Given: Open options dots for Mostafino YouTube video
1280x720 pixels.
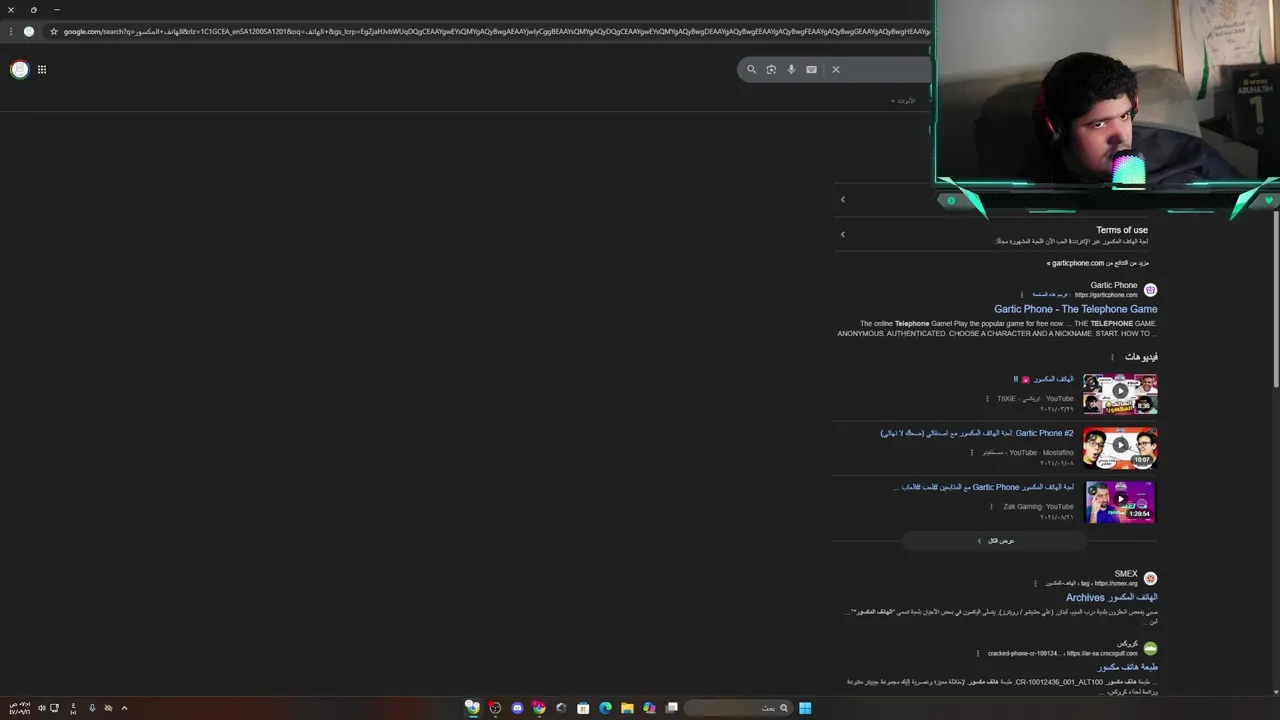Looking at the screenshot, I should click(x=971, y=453).
